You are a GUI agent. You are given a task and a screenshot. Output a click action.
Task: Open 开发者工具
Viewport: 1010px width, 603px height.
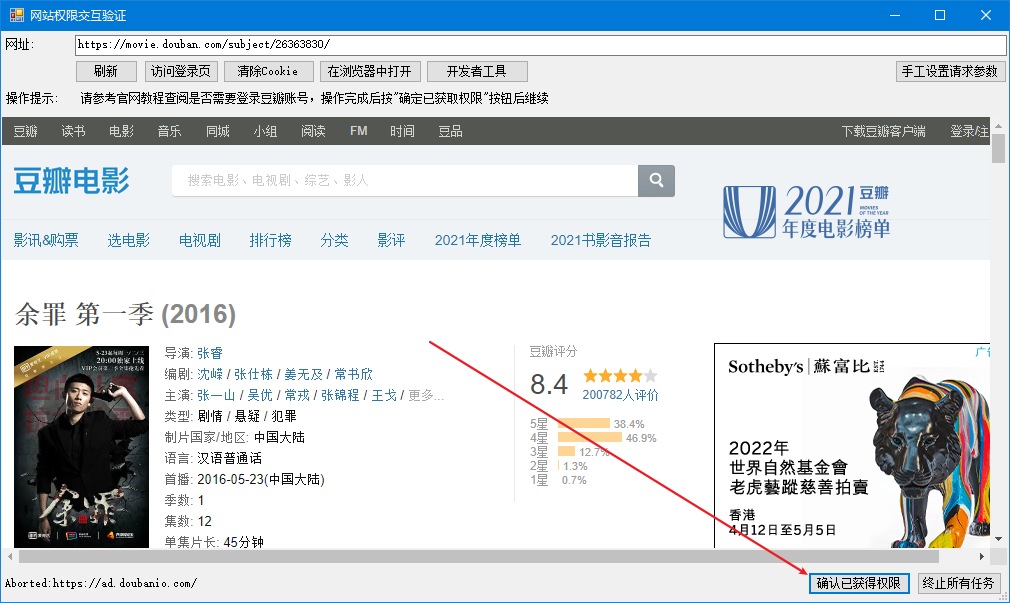pos(477,72)
